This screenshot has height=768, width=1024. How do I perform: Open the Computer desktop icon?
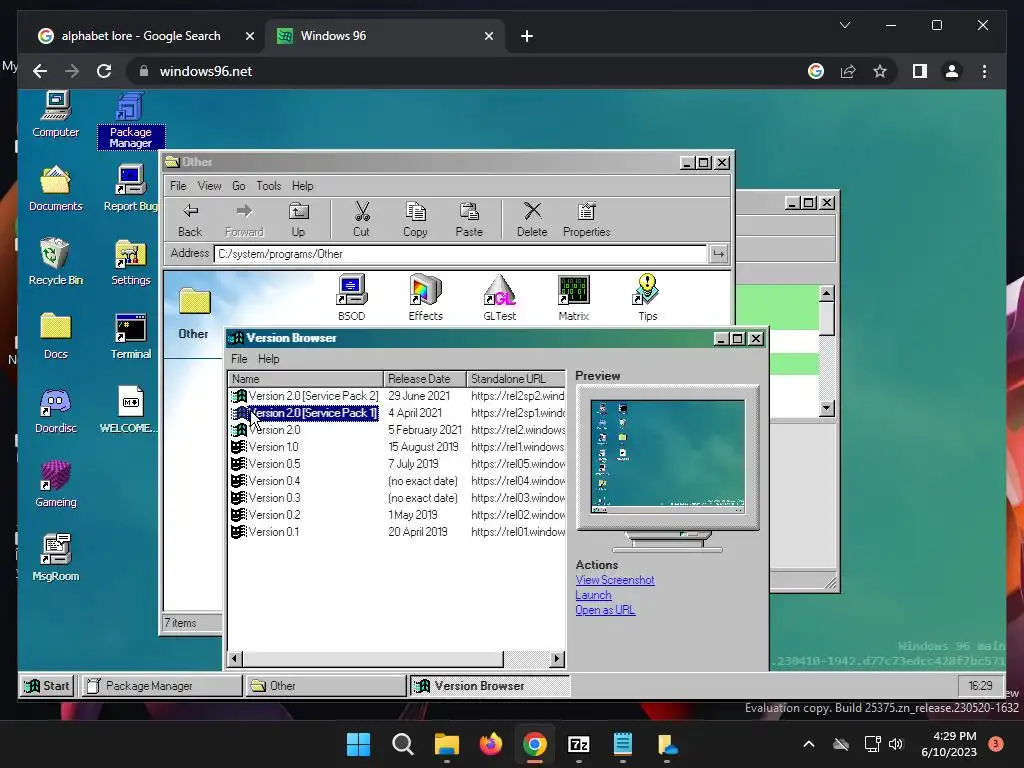click(x=56, y=115)
